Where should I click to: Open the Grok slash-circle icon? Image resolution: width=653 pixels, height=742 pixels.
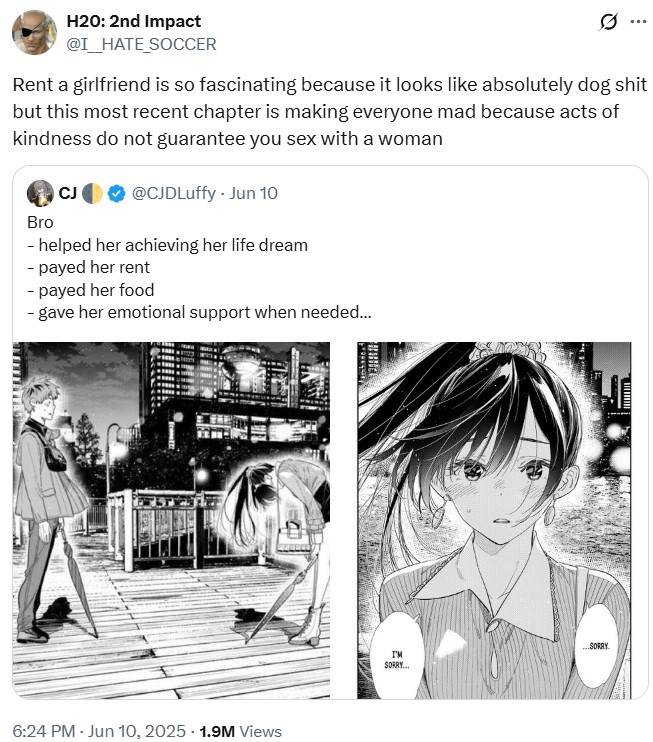(x=608, y=22)
